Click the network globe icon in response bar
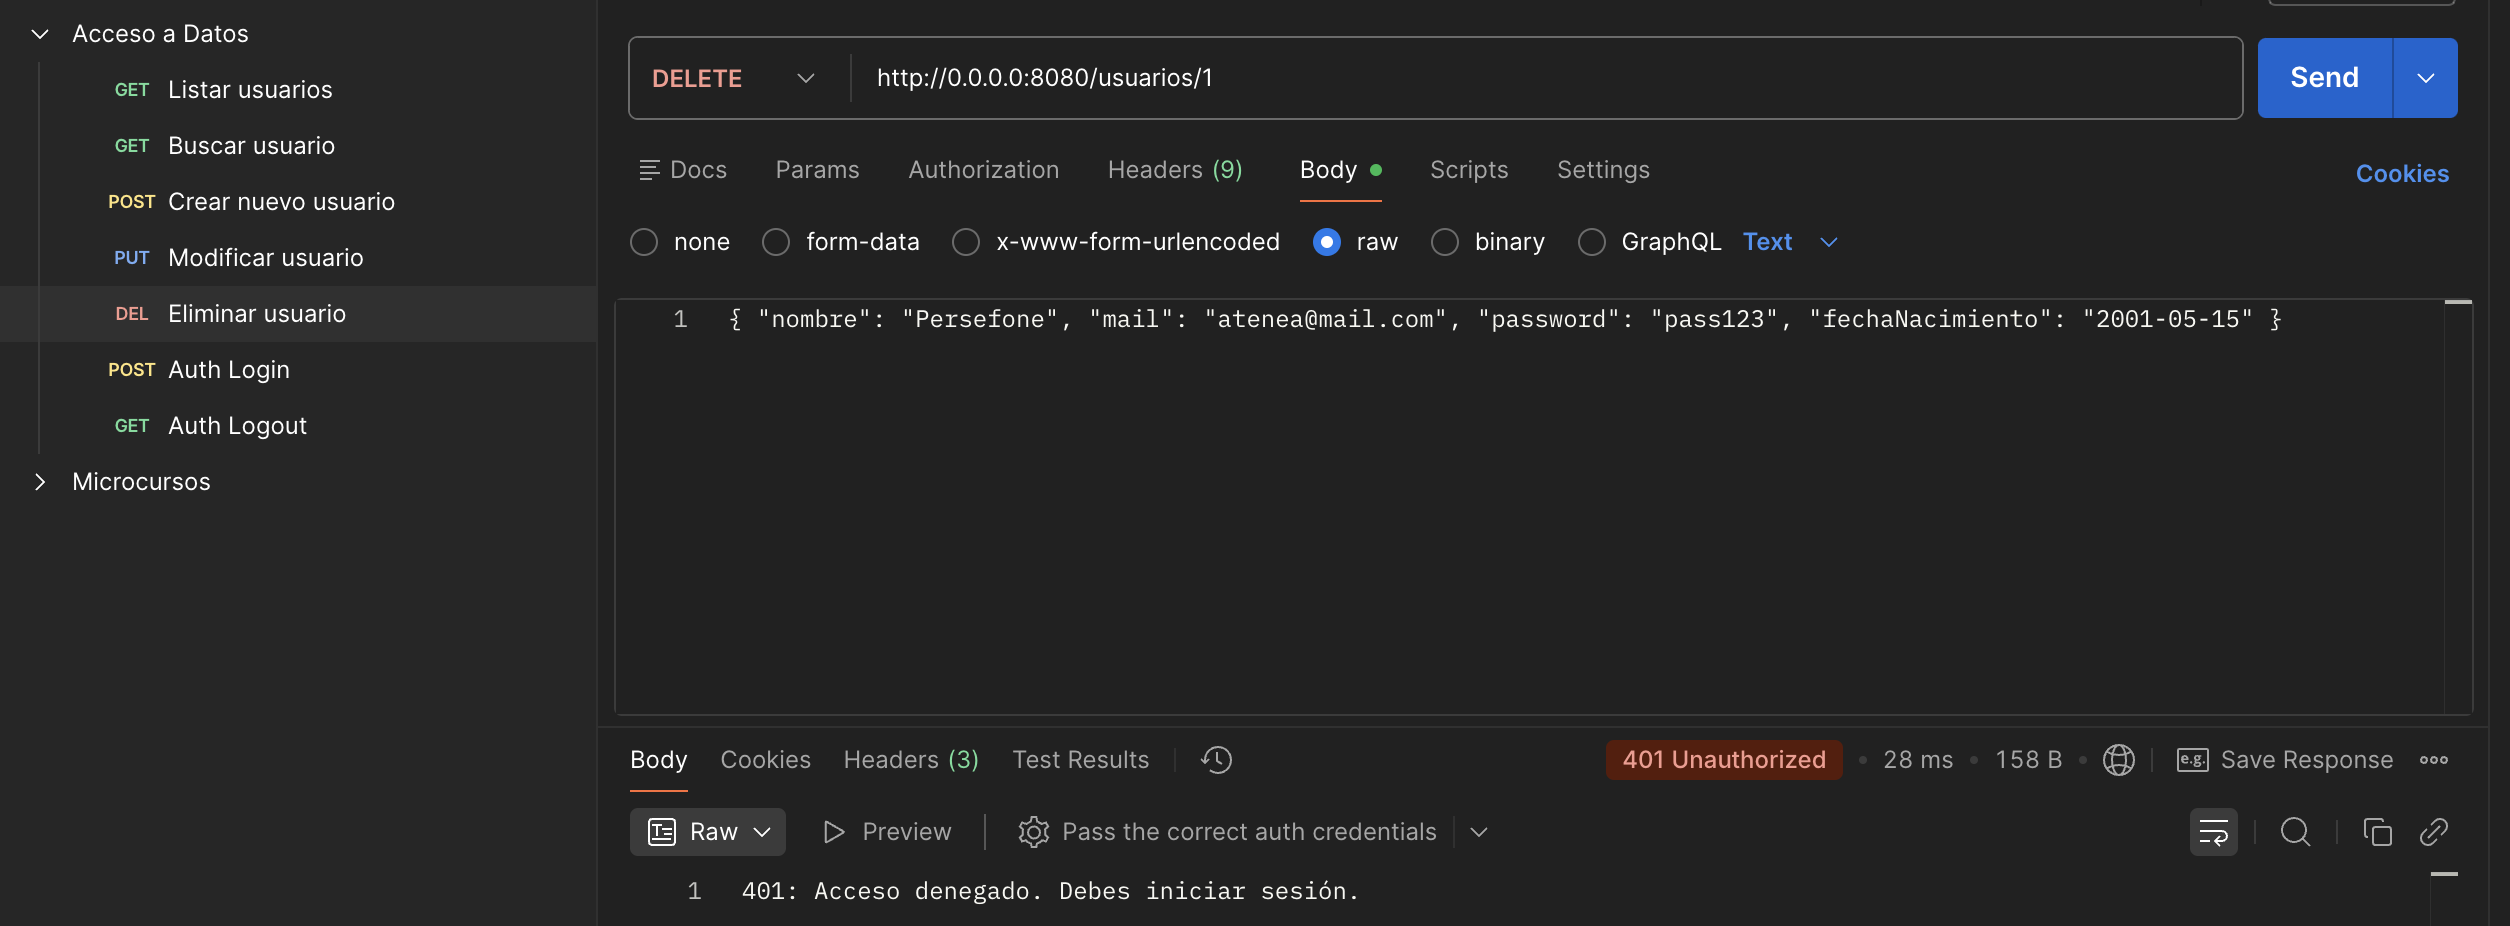The height and width of the screenshot is (926, 2510). coord(2118,760)
